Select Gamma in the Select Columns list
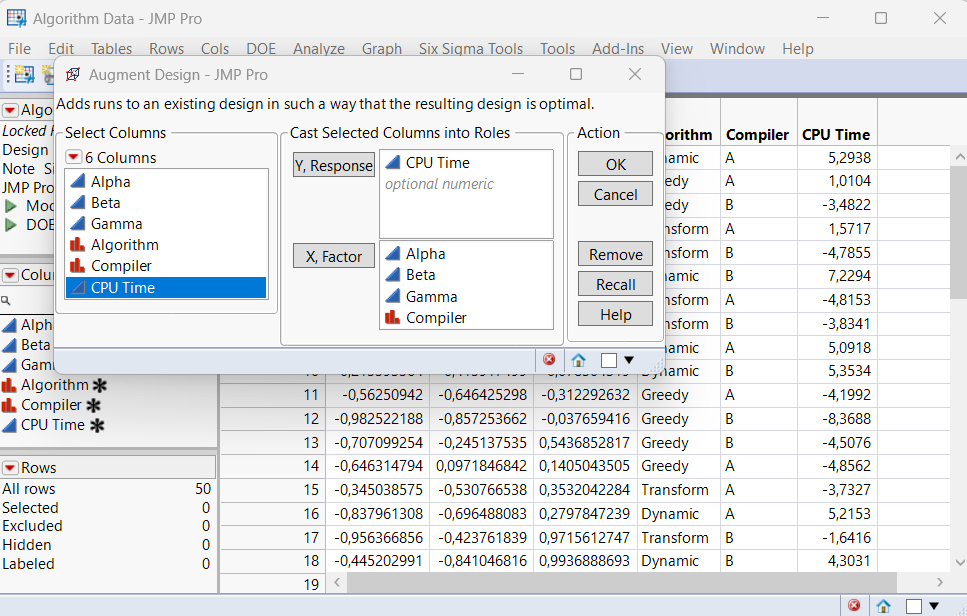This screenshot has width=967, height=616. click(116, 224)
